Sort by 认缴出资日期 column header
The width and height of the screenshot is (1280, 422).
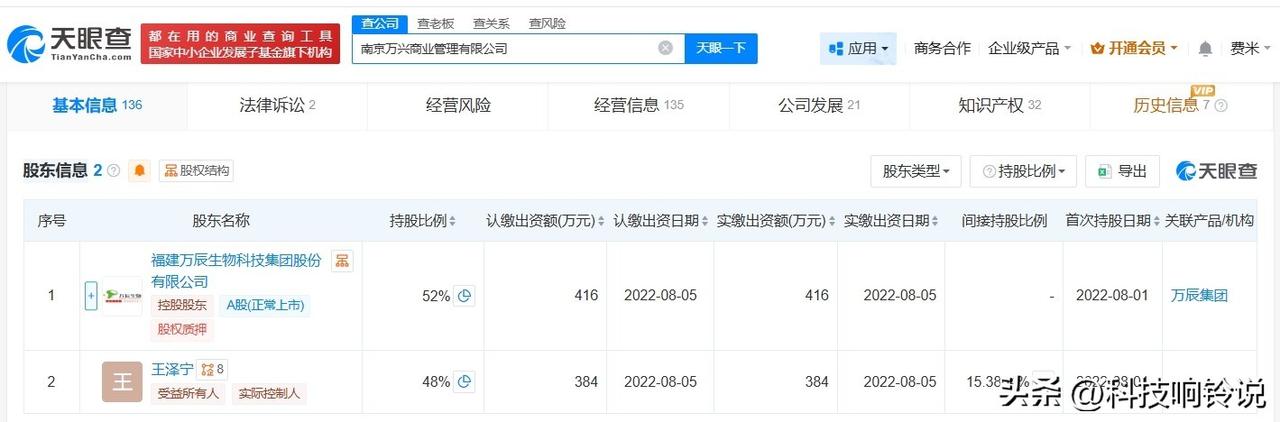coord(660,220)
